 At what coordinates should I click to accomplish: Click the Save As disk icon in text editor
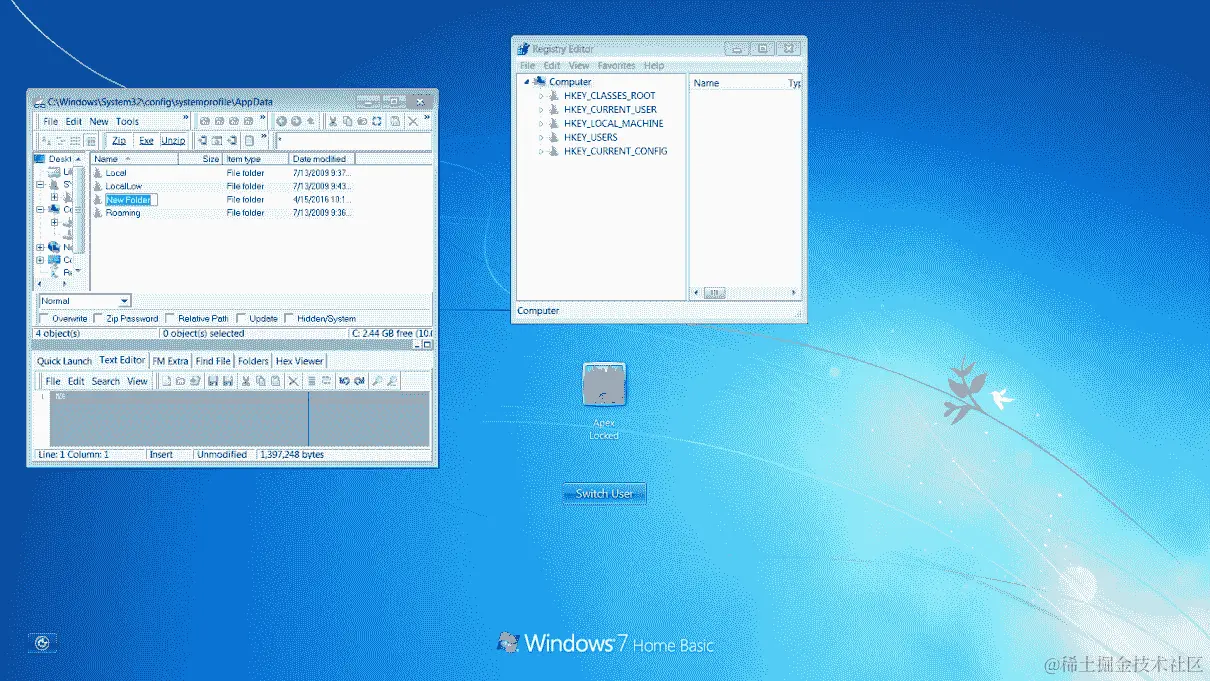point(228,381)
